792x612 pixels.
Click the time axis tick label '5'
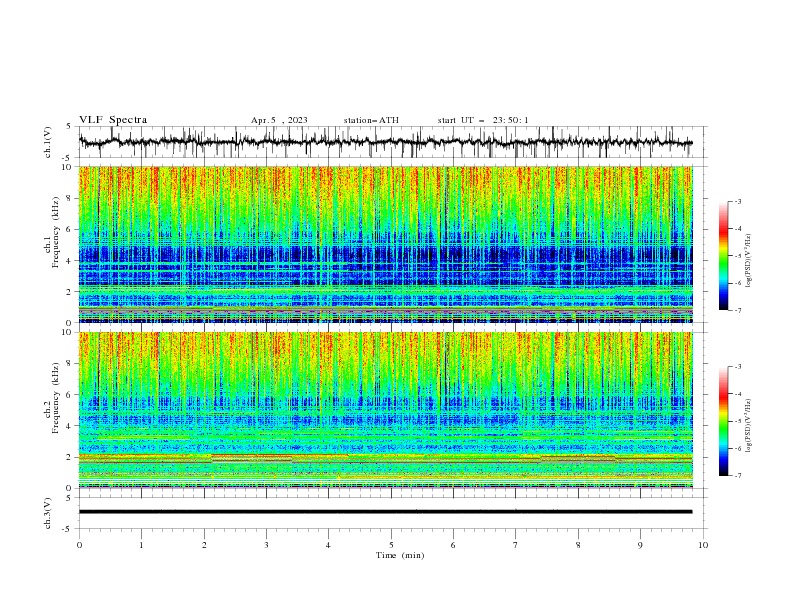coord(391,545)
